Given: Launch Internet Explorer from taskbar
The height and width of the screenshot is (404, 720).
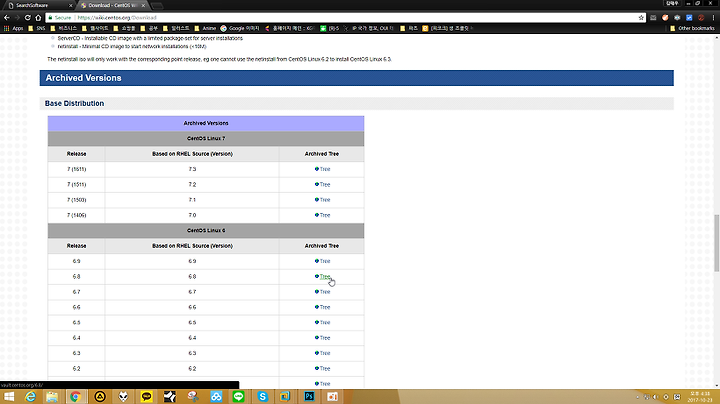Looking at the screenshot, I should pyautogui.click(x=30, y=397).
